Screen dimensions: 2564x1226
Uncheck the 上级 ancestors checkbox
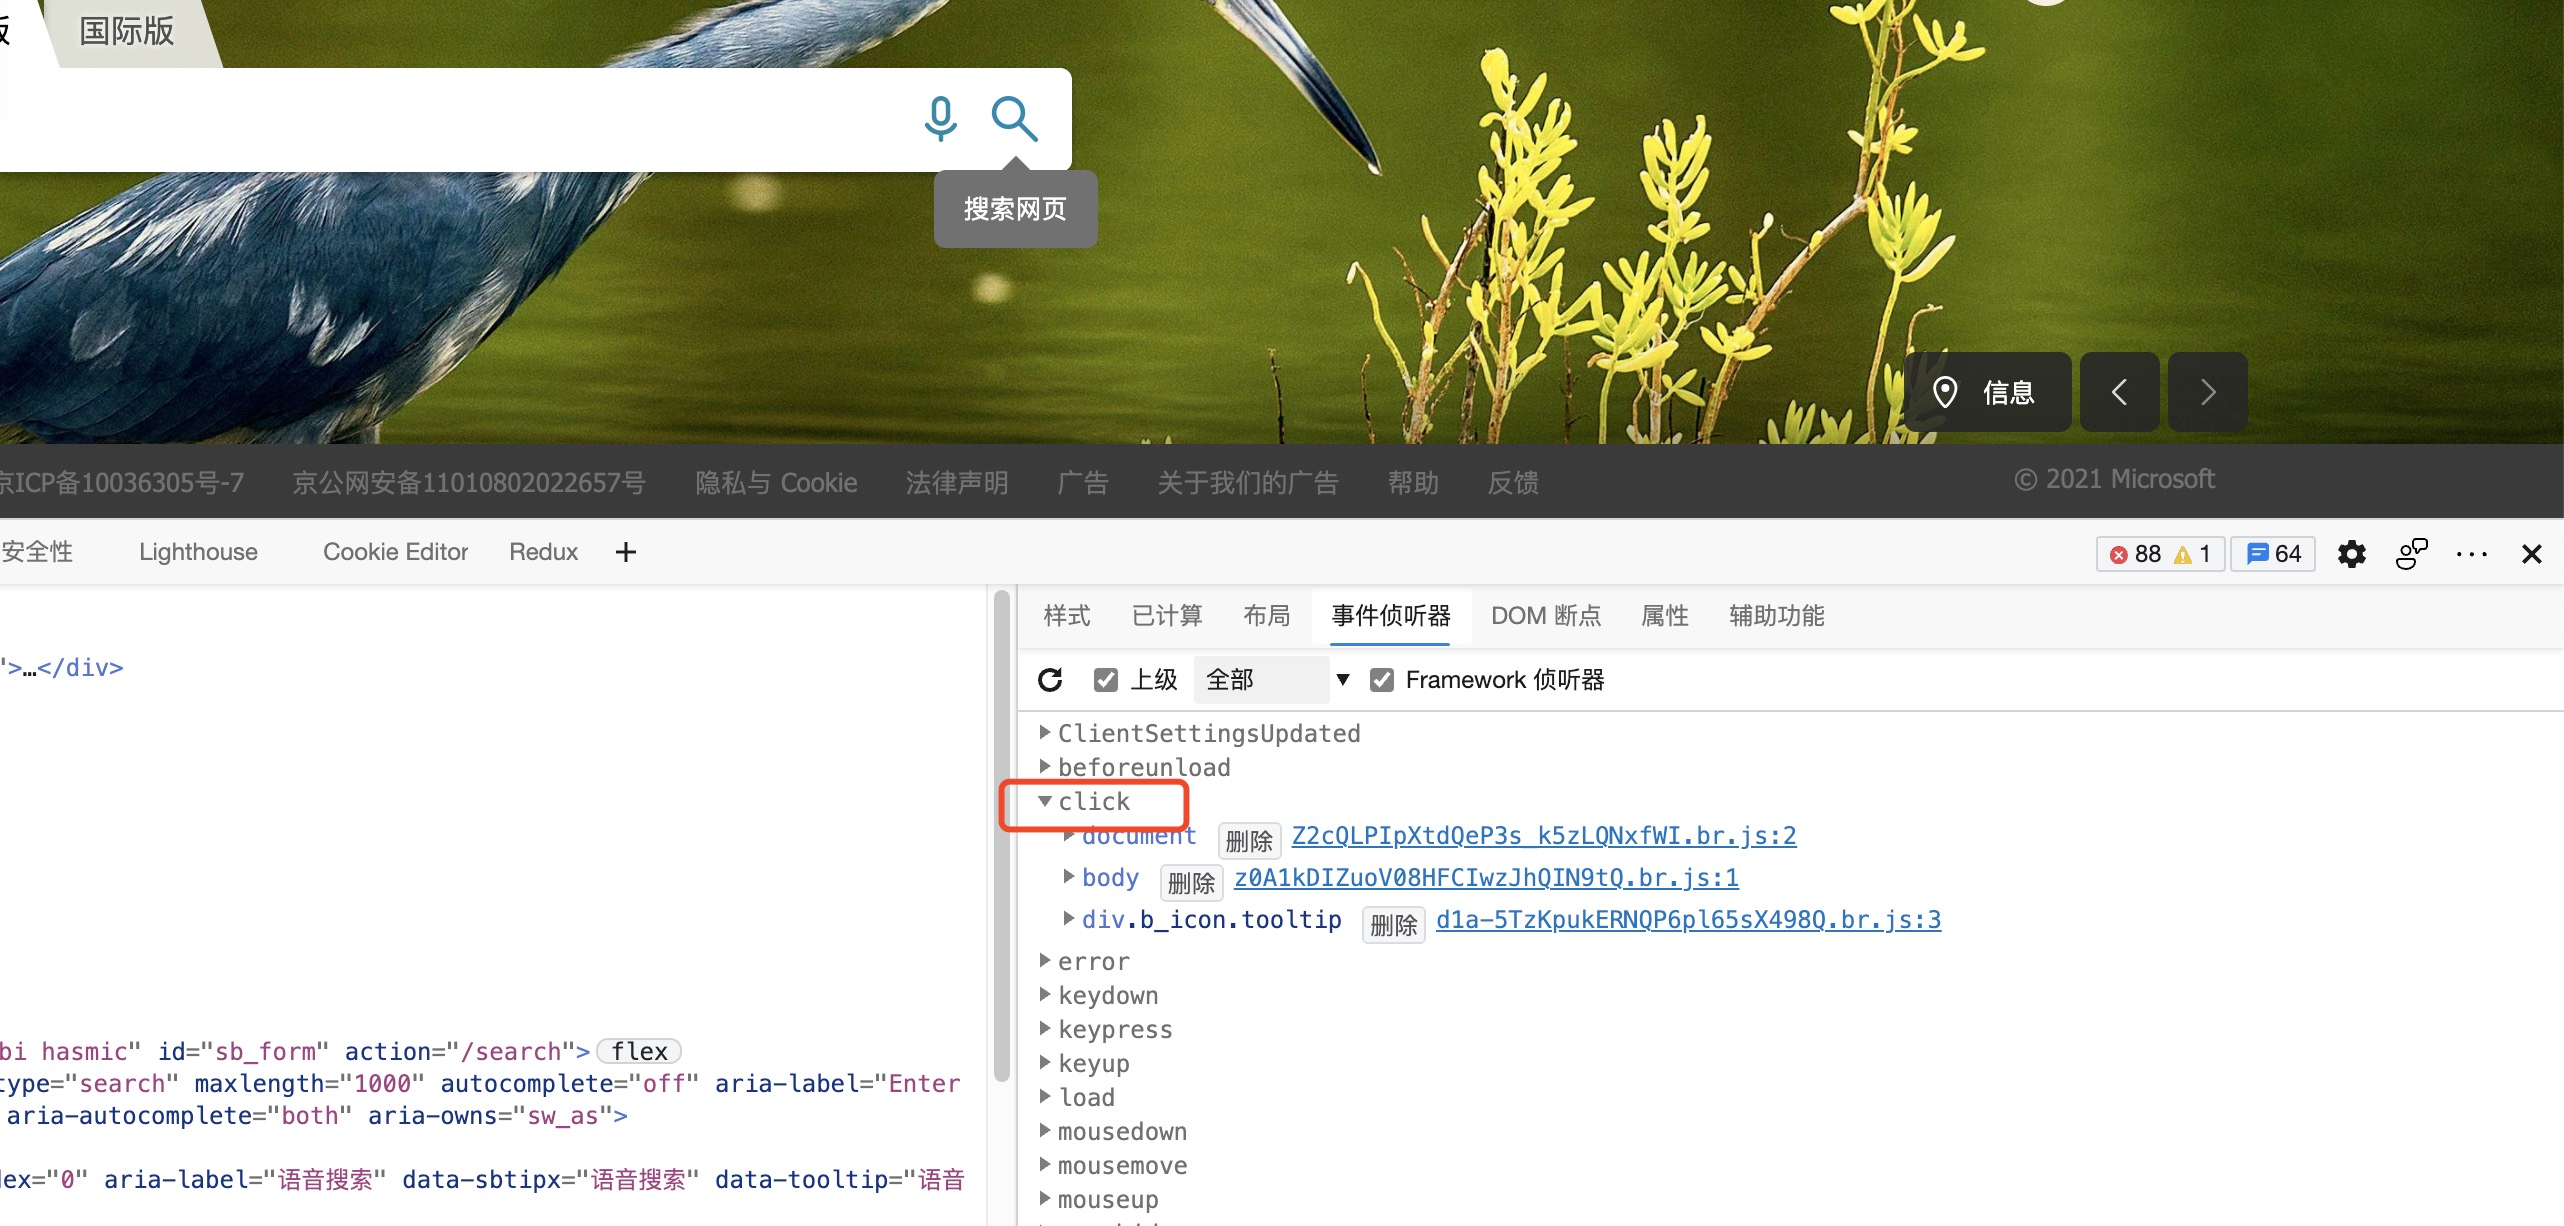tap(1105, 680)
